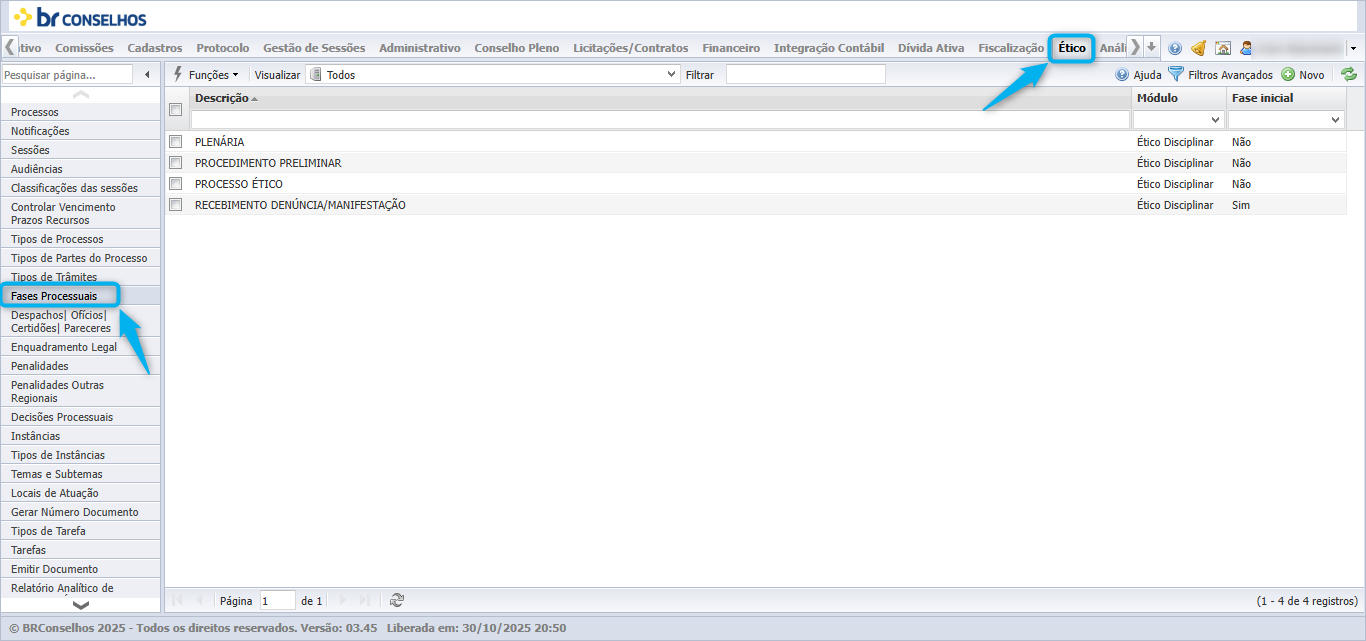
Task: Go to the home page icon
Action: pyautogui.click(x=1222, y=48)
